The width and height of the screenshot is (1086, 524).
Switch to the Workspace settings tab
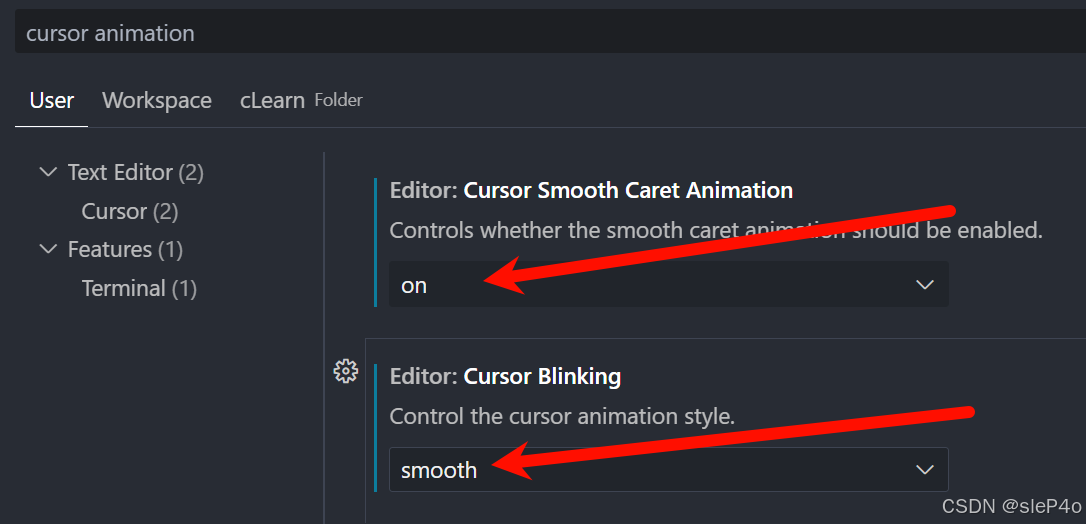157,100
